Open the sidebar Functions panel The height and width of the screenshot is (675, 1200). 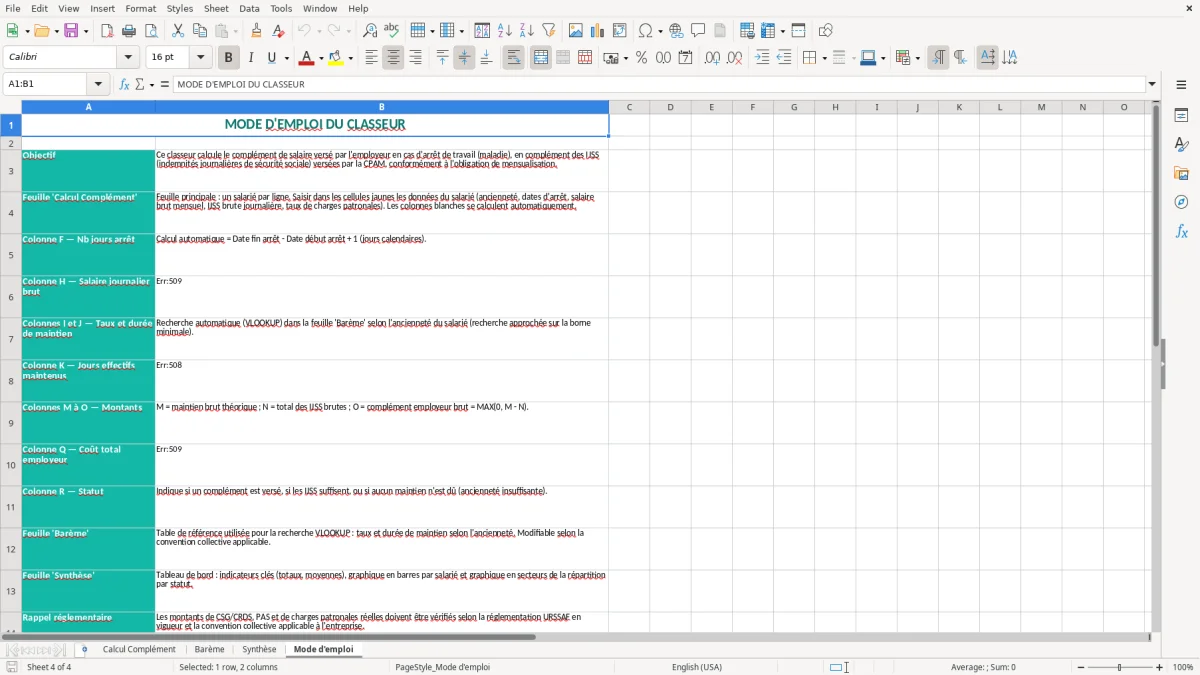[x=1181, y=231]
